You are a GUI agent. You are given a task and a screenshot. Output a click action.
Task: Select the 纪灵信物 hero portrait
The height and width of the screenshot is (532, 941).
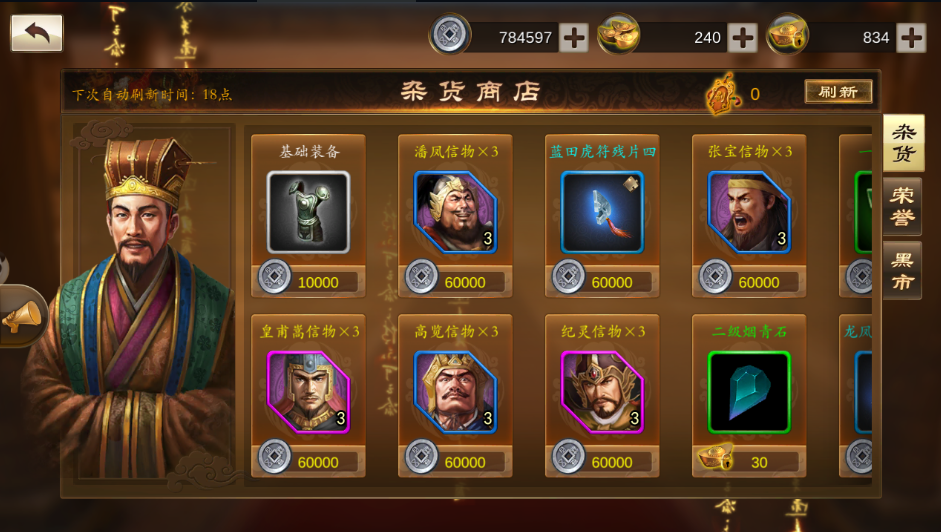tap(602, 392)
